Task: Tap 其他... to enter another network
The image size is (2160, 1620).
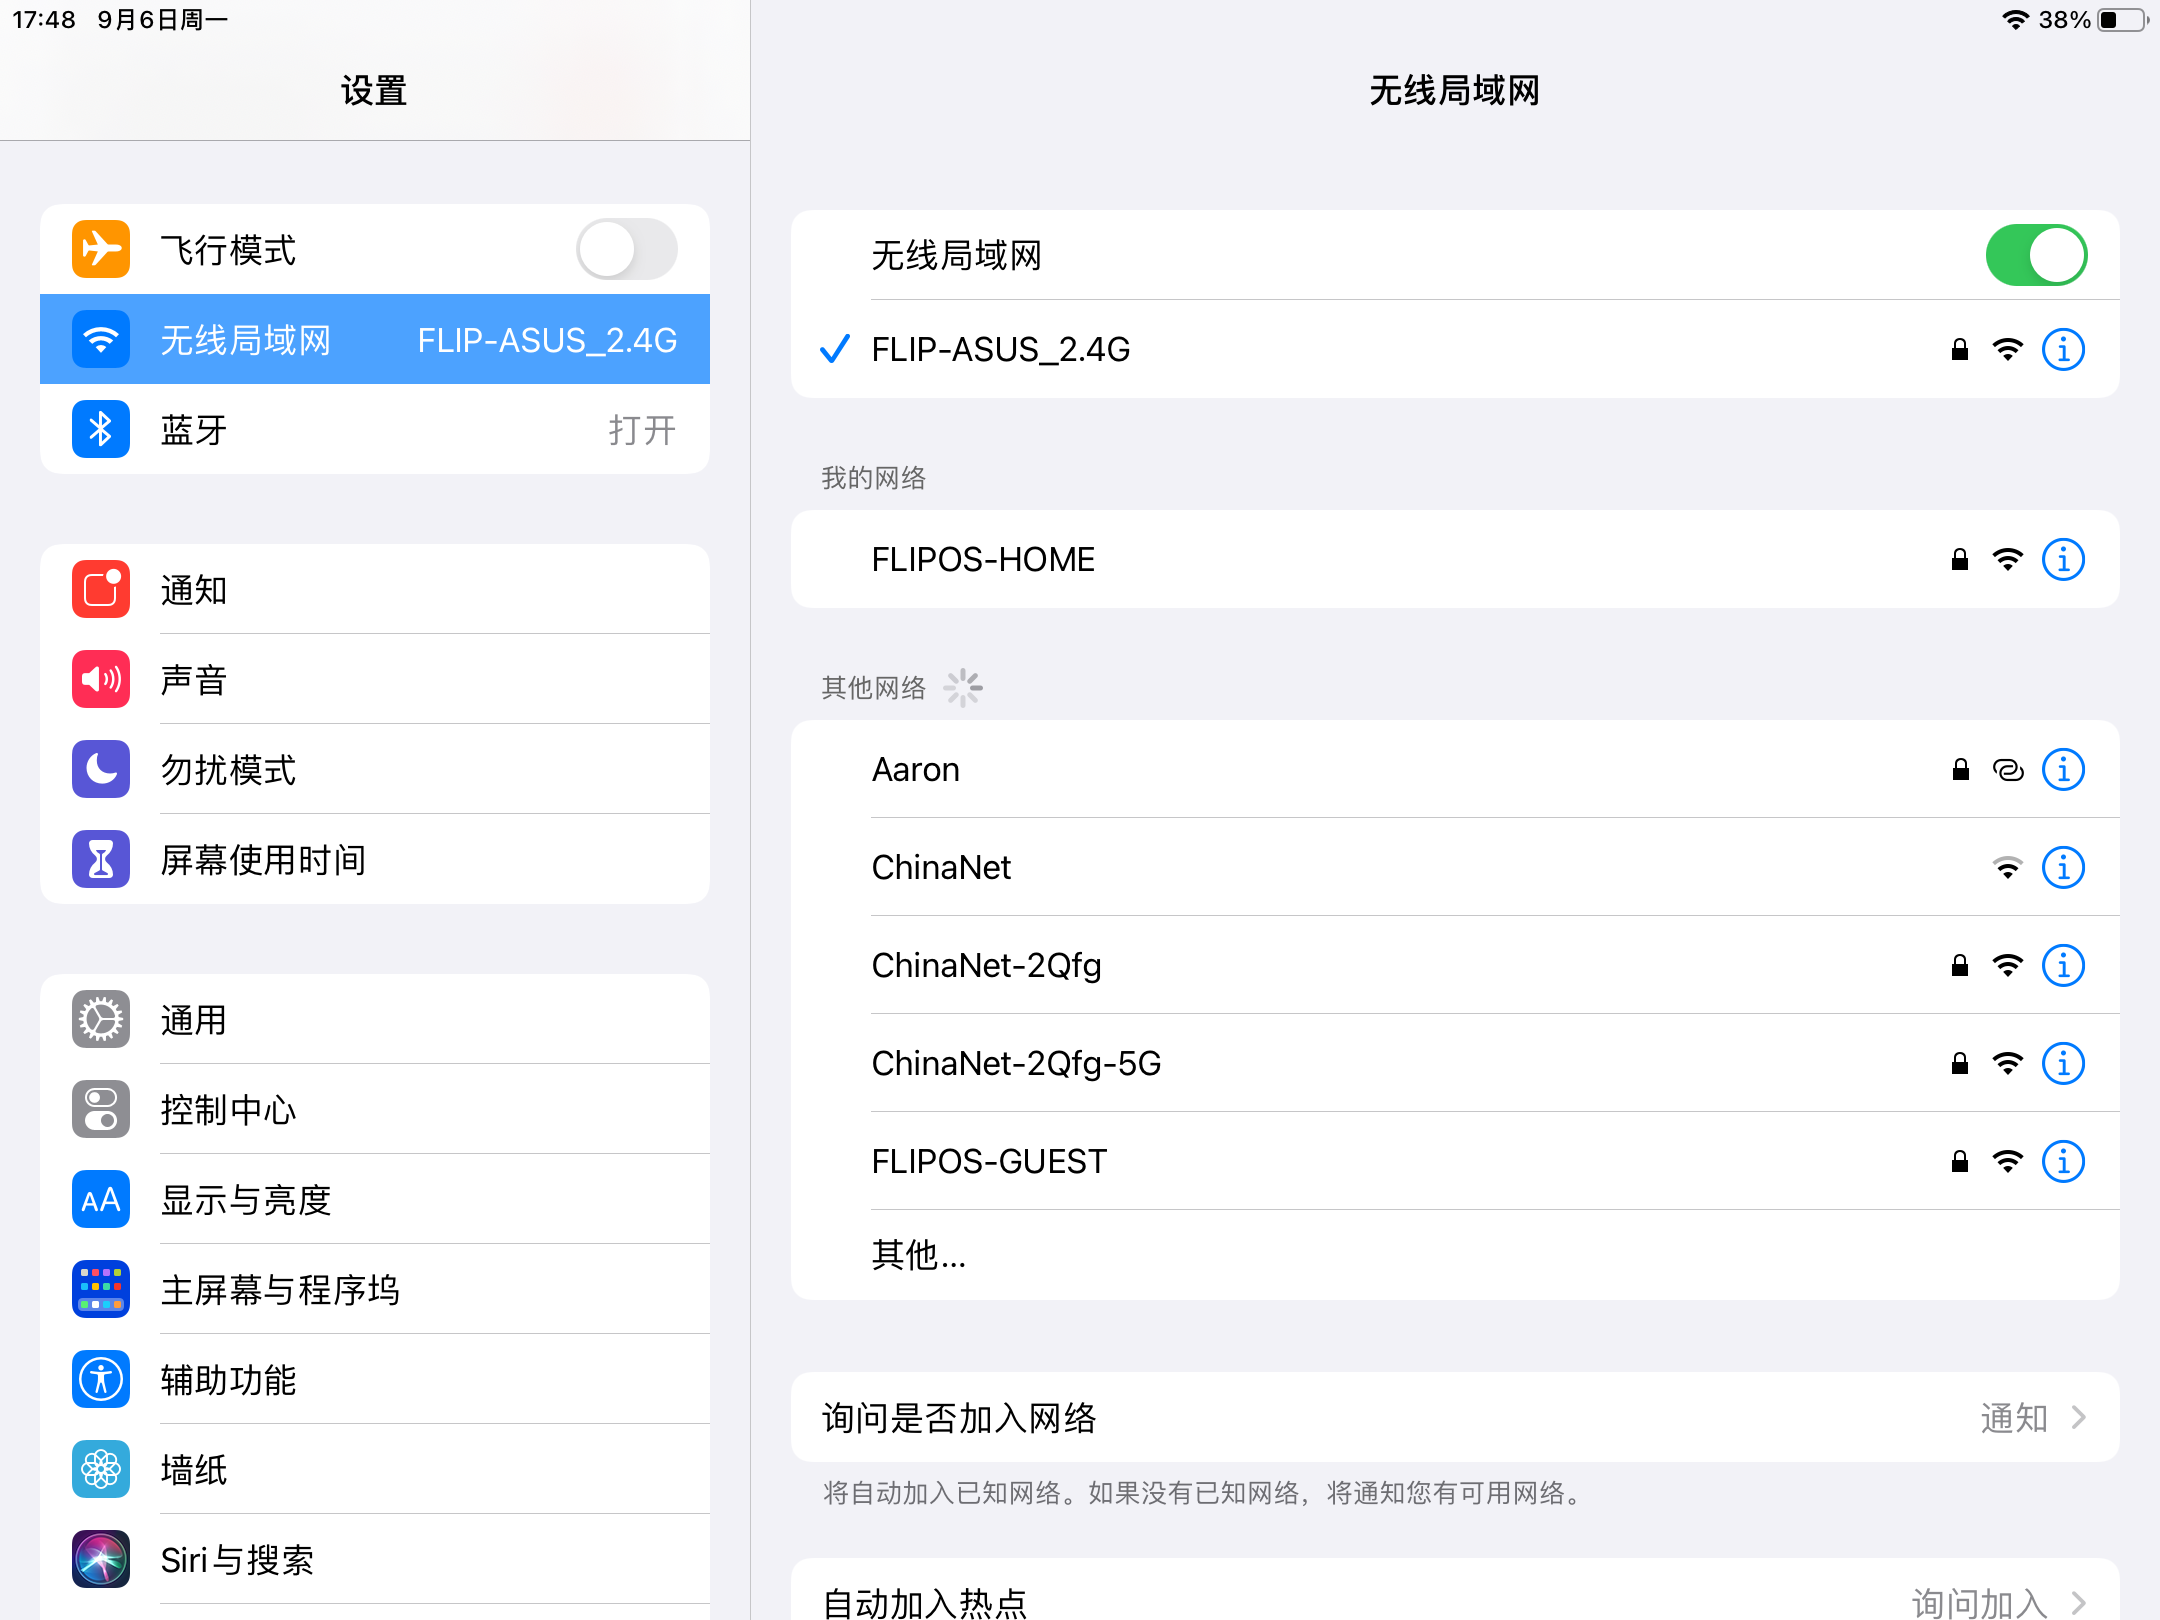Action: tap(1455, 1254)
